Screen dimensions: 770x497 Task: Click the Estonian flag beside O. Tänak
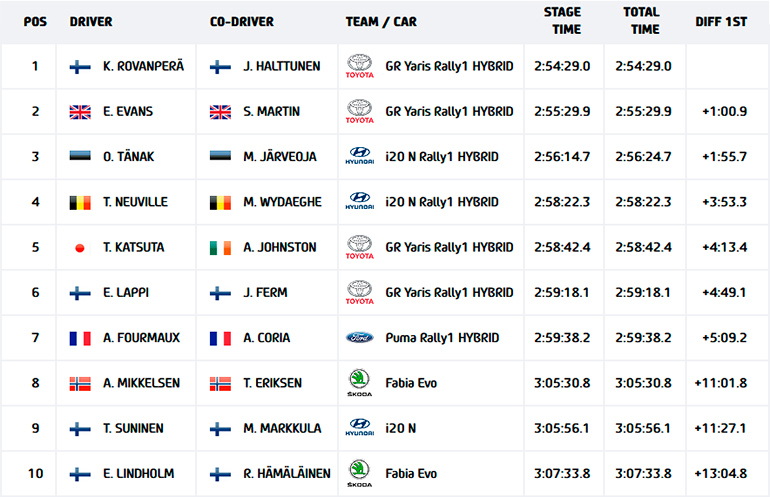[80, 157]
